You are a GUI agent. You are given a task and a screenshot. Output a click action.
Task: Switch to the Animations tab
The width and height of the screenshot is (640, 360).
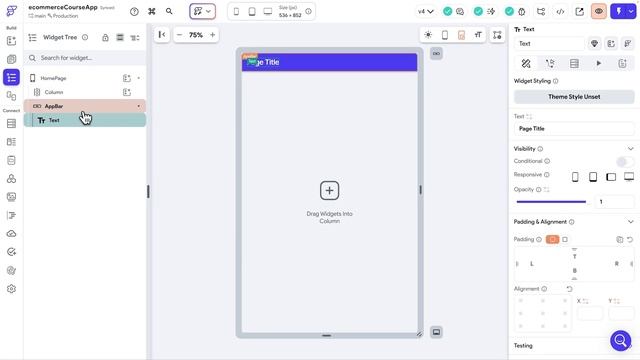pyautogui.click(x=598, y=64)
